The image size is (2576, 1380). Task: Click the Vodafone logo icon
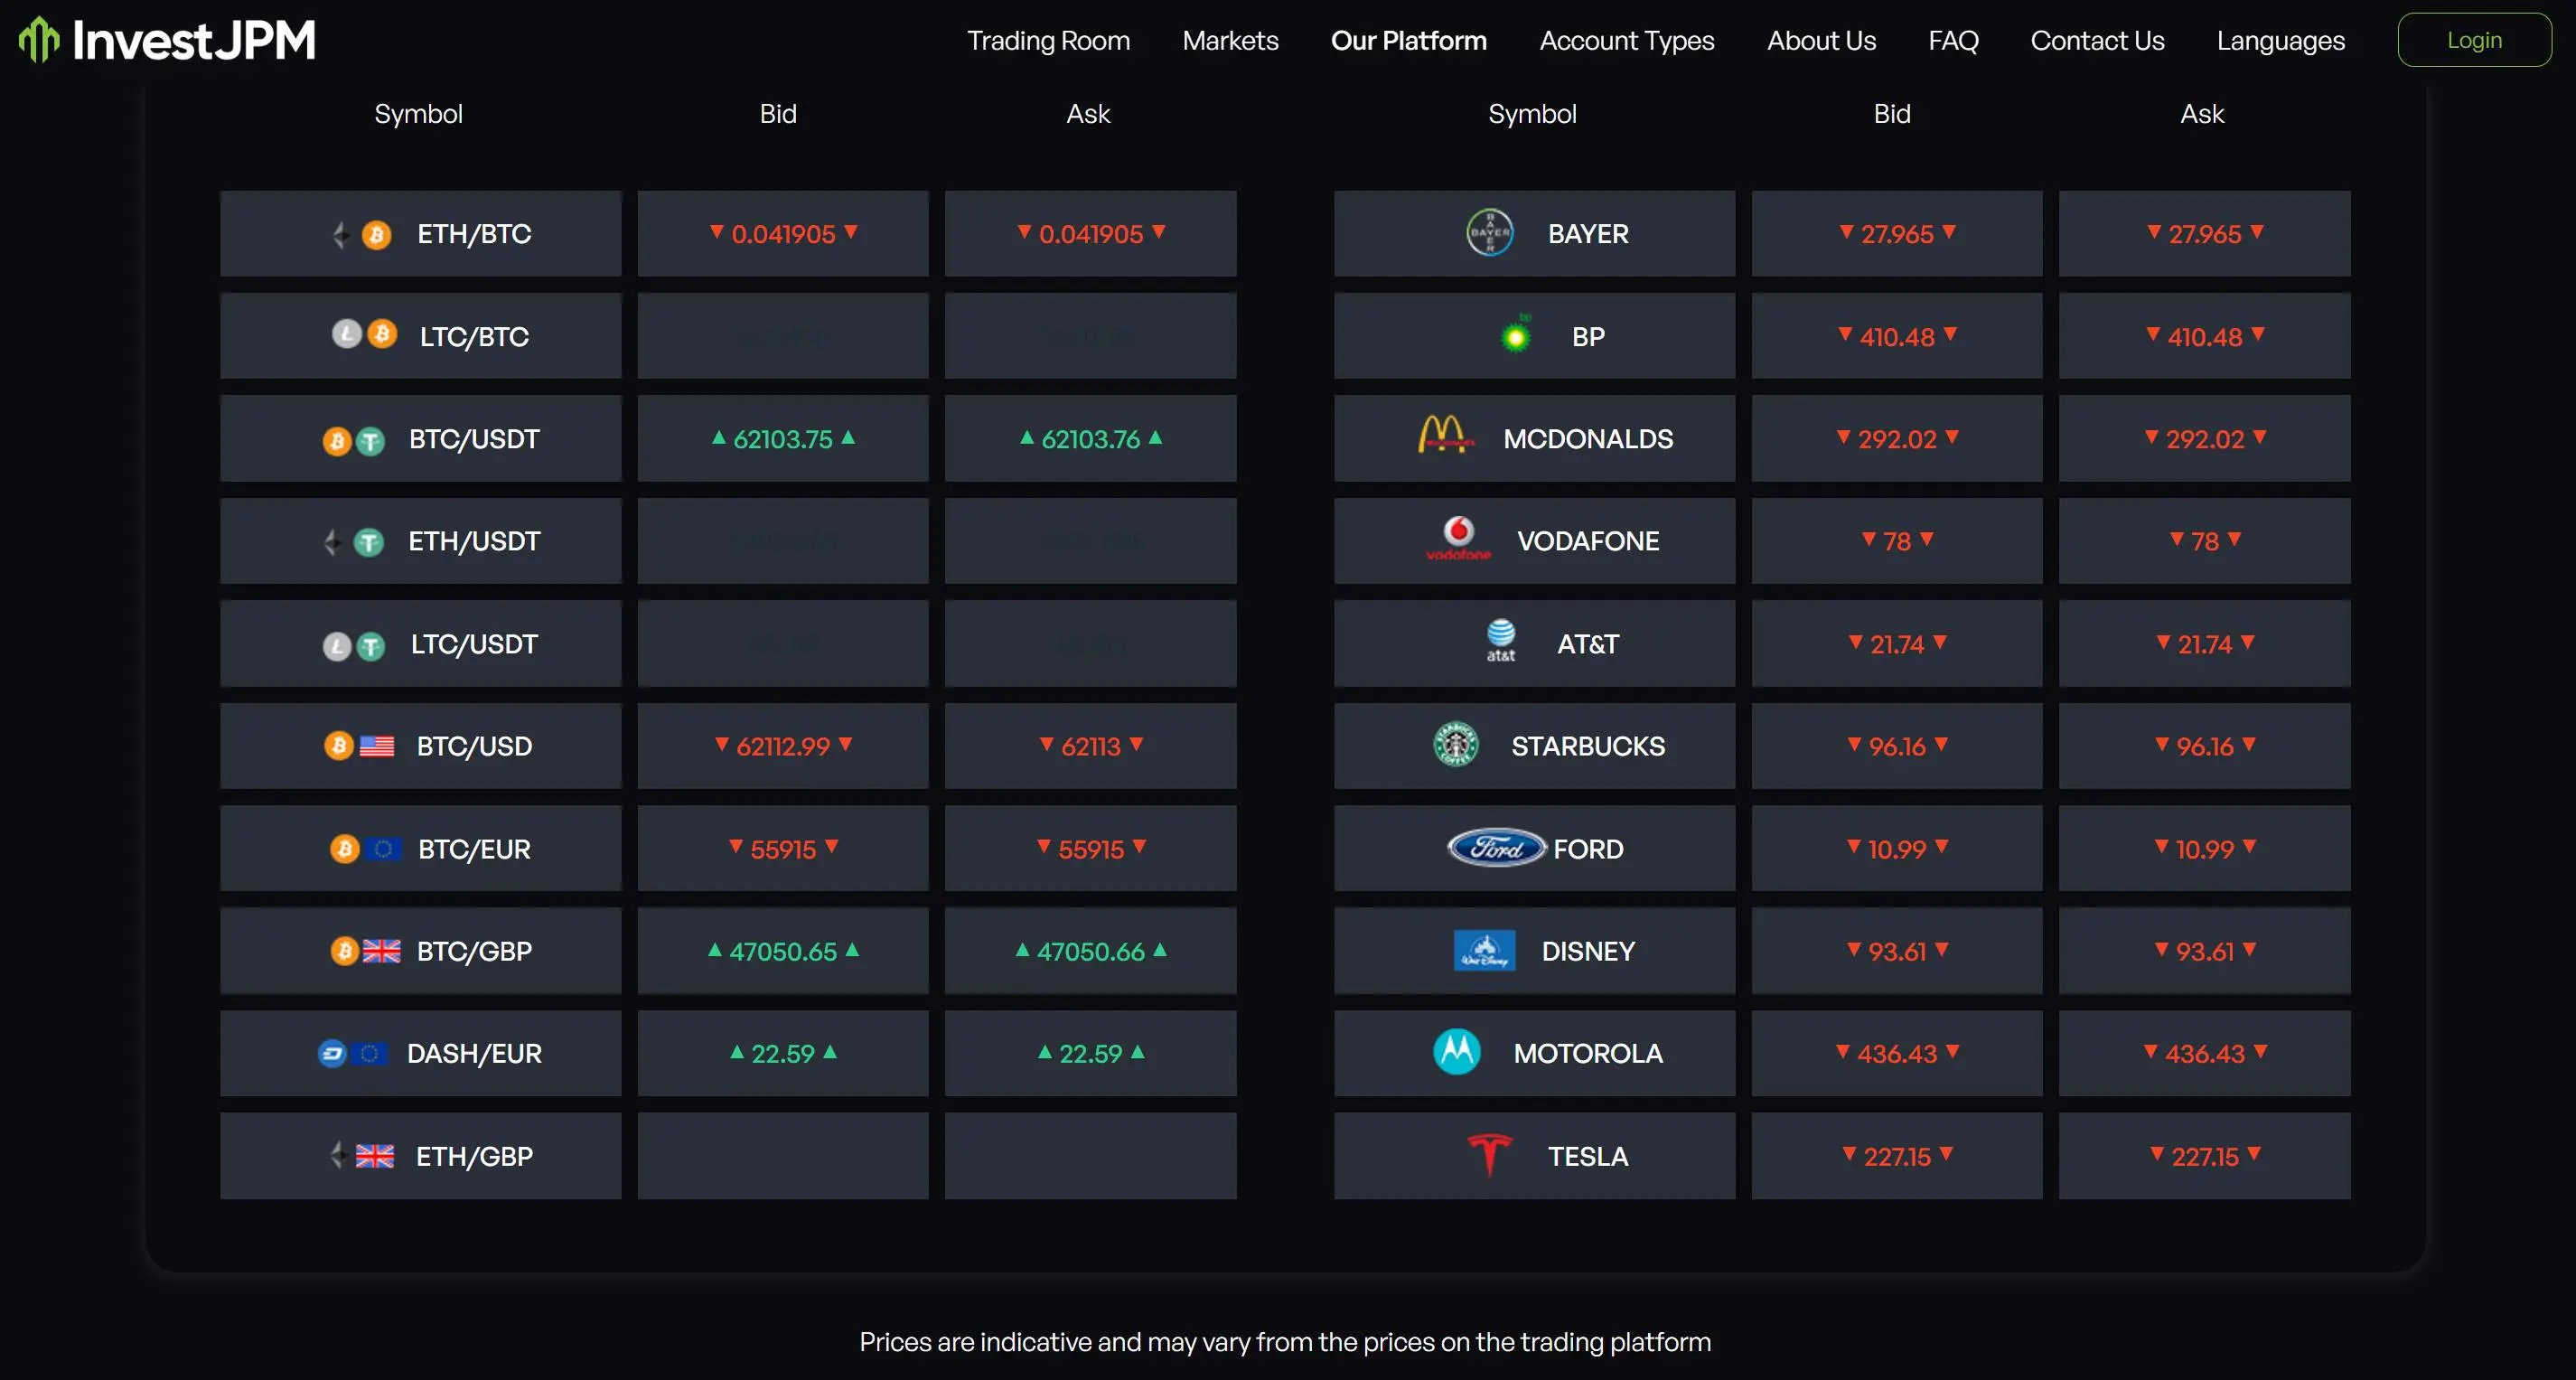point(1458,538)
